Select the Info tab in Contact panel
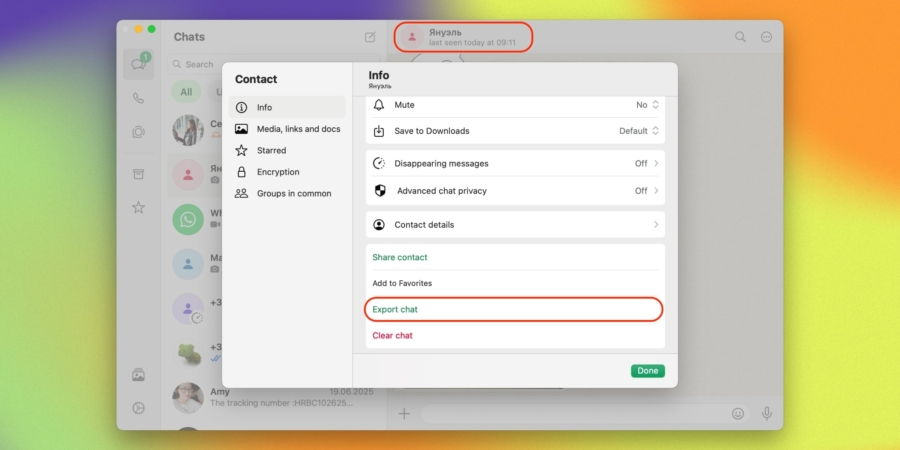This screenshot has width=900, height=450. point(287,107)
